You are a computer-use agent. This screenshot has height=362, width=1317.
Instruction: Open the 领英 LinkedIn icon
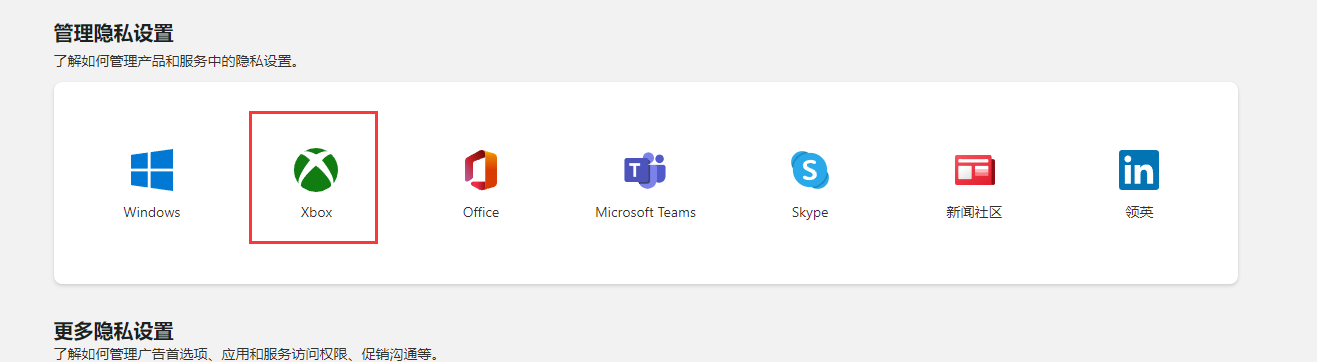(1139, 170)
